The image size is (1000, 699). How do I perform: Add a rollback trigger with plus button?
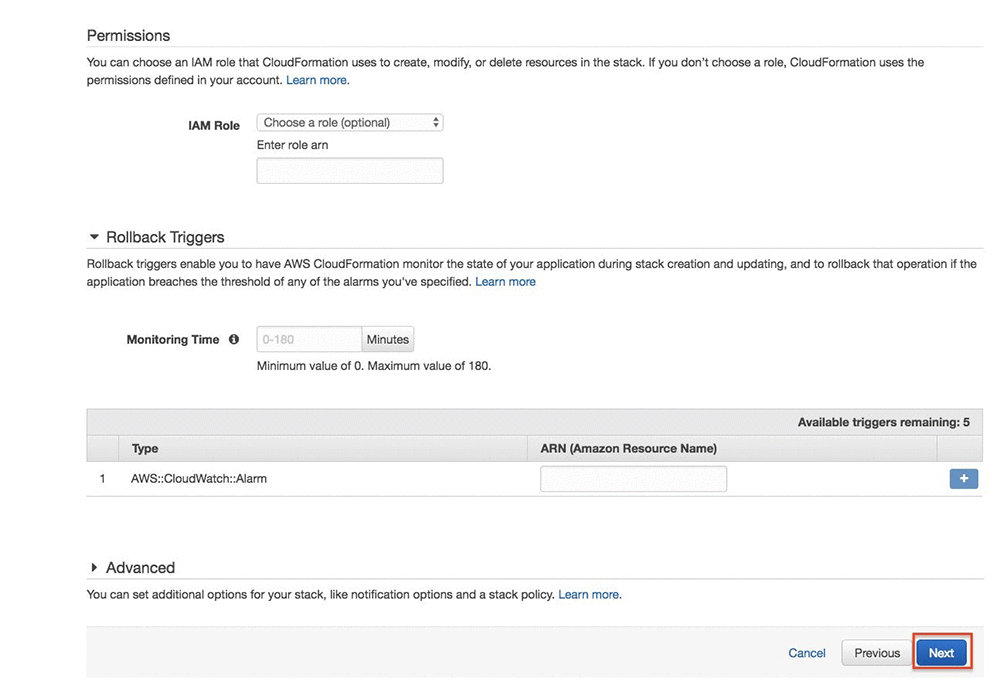tap(964, 478)
